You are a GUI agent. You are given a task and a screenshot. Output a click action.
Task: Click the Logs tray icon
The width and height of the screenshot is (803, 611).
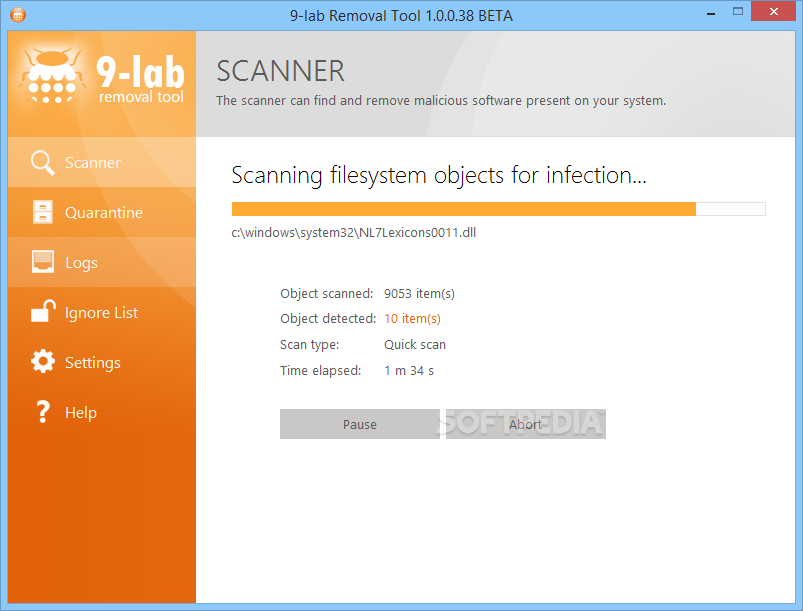[x=43, y=262]
